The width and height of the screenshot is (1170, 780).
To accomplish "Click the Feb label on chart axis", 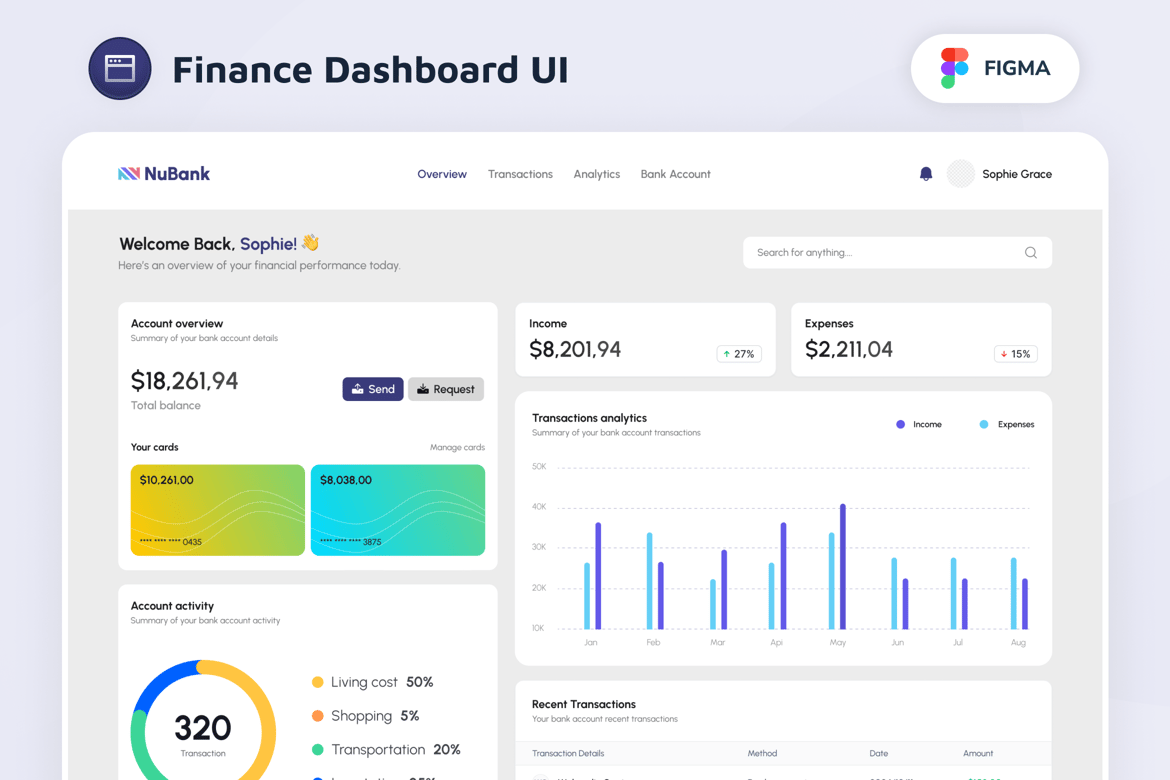I will [x=653, y=642].
